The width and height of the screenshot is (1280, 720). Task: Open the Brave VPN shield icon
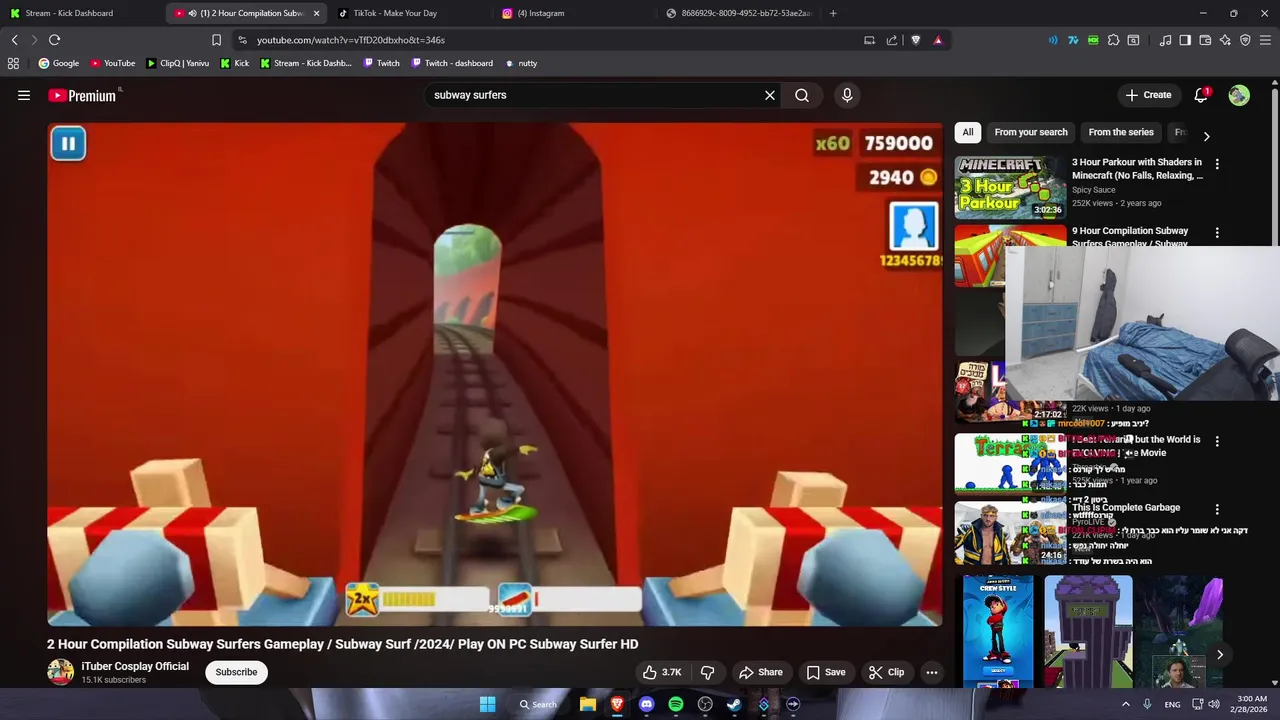coord(1245,40)
